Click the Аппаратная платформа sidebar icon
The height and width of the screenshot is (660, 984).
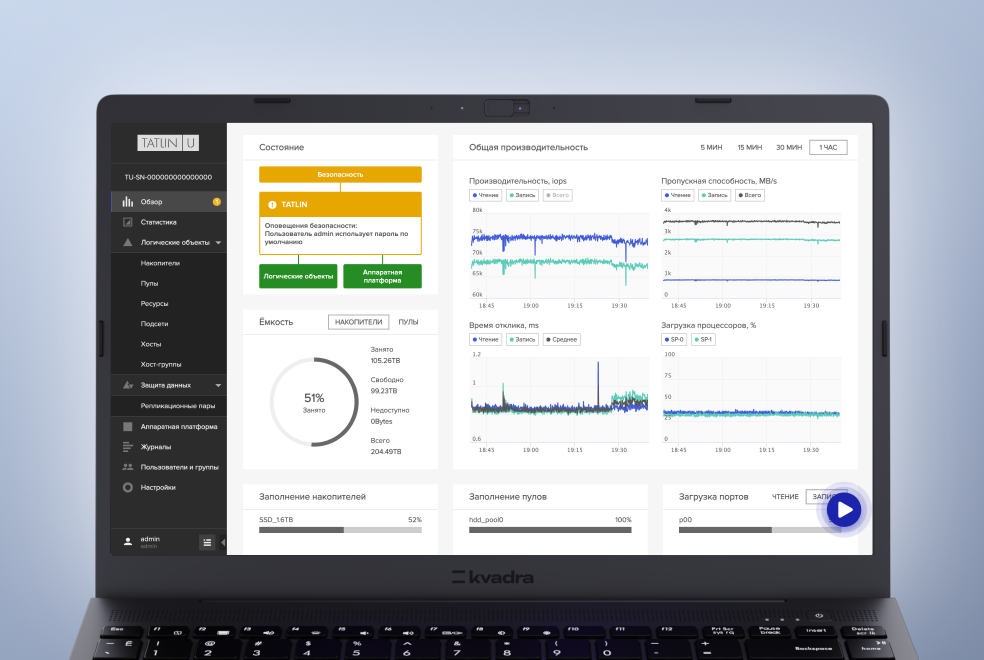[127, 426]
